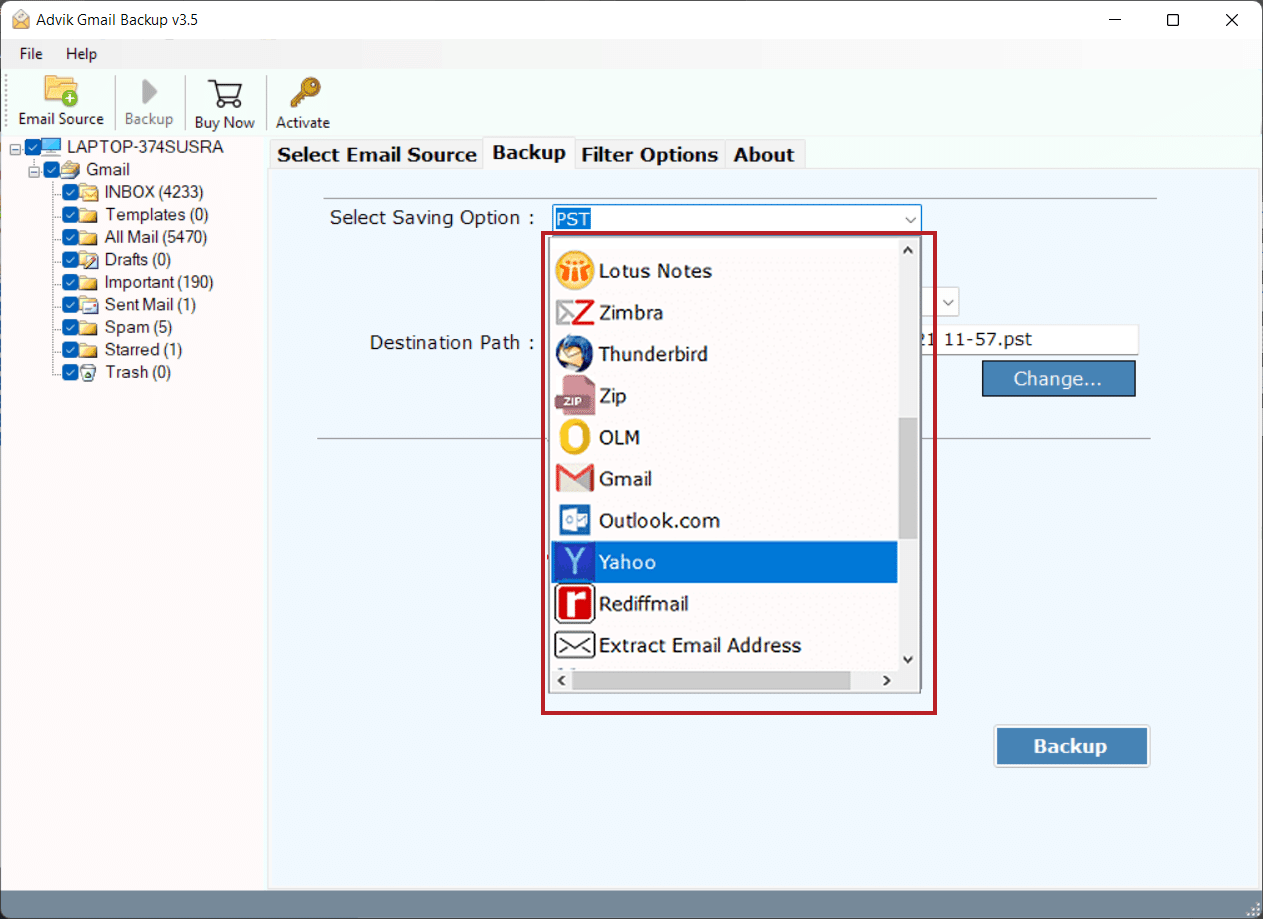This screenshot has height=919, width=1263.
Task: Click the Gmail folder icon in tree
Action: [70, 170]
